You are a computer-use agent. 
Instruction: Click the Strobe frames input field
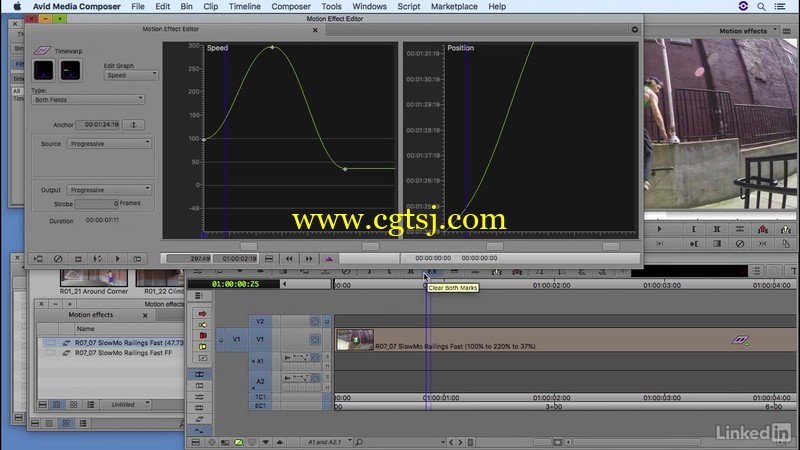(97, 204)
